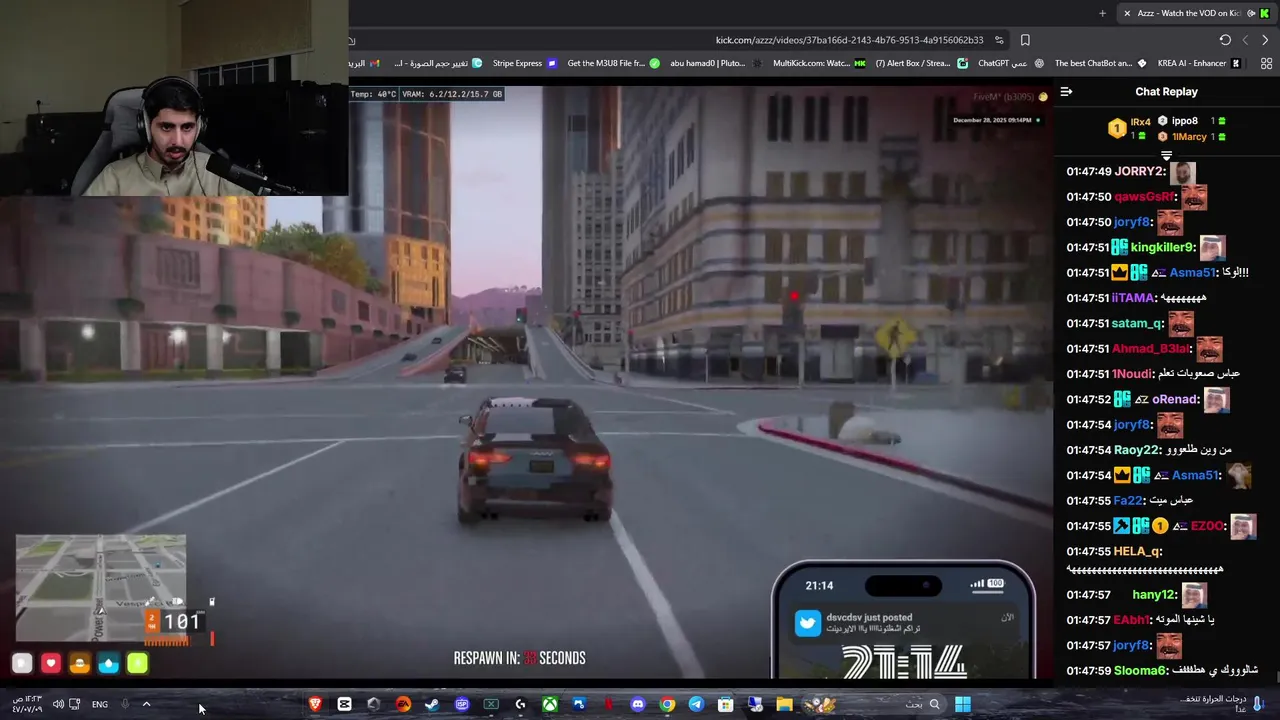Viewport: 1280px width, 720px height.
Task: Click the kick.com URL address bar
Action: pyautogui.click(x=849, y=40)
